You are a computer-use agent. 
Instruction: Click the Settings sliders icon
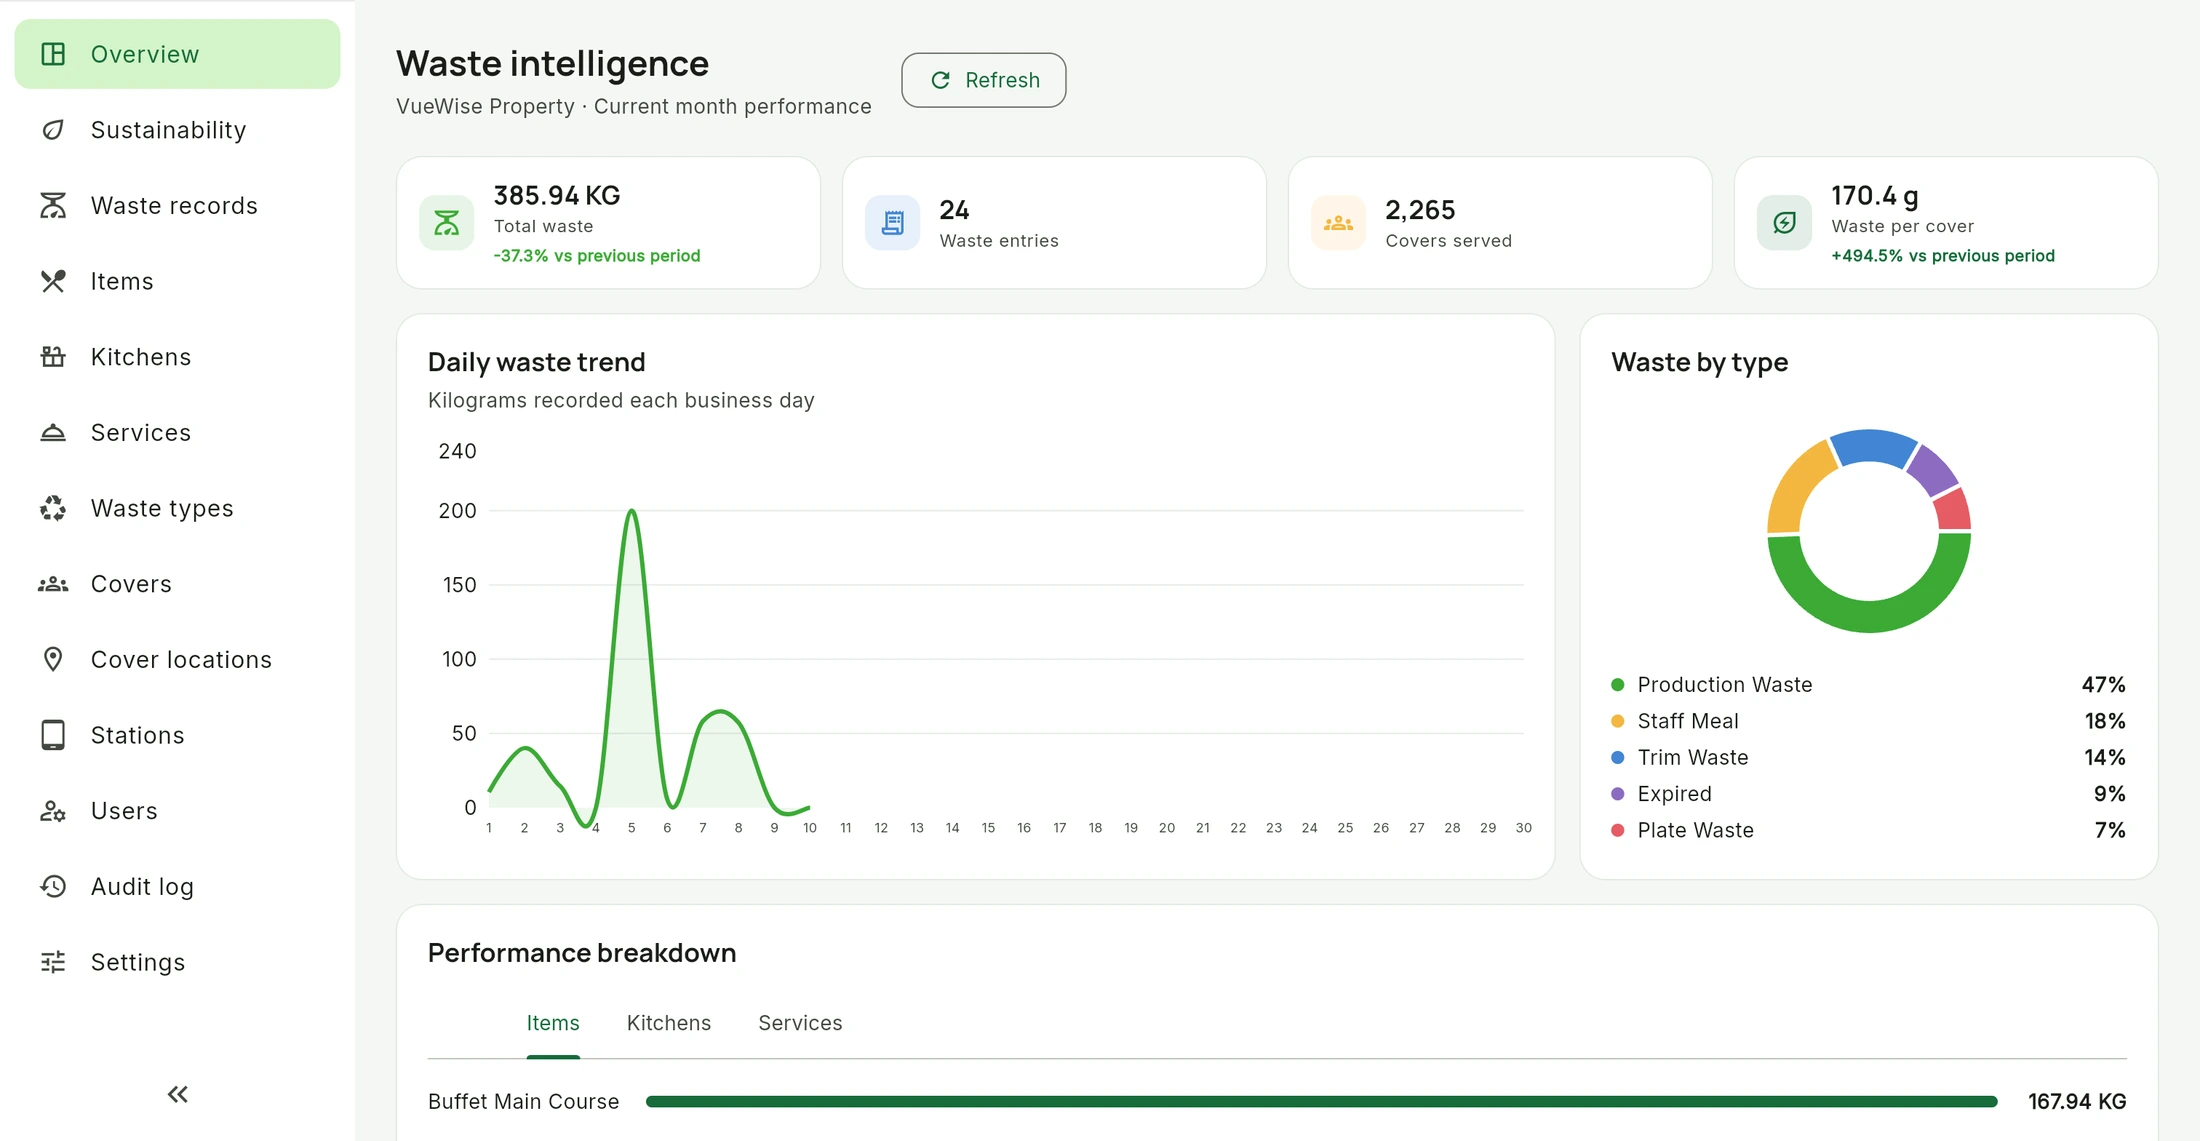point(53,962)
